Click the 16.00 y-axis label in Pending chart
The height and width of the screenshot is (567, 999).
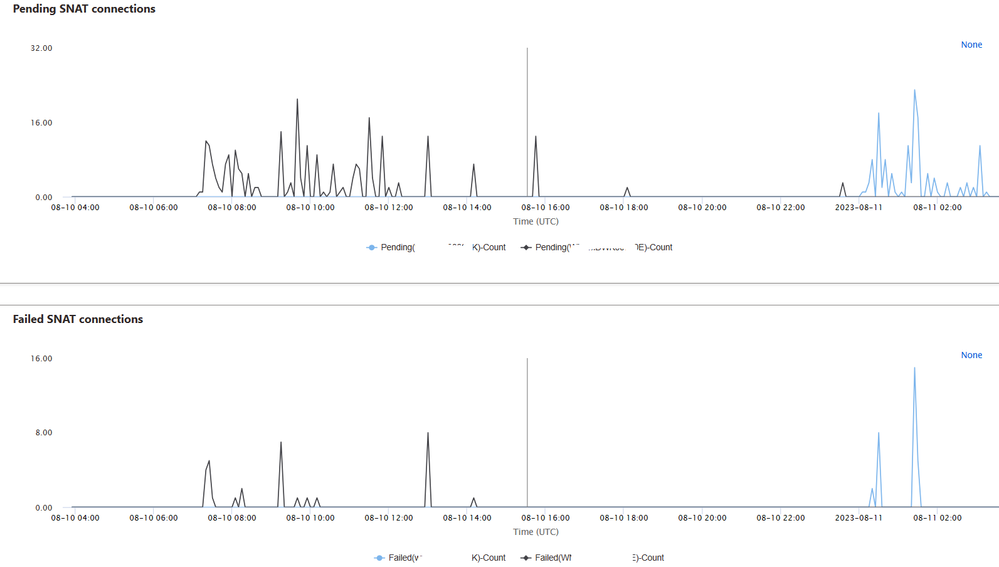coord(41,122)
